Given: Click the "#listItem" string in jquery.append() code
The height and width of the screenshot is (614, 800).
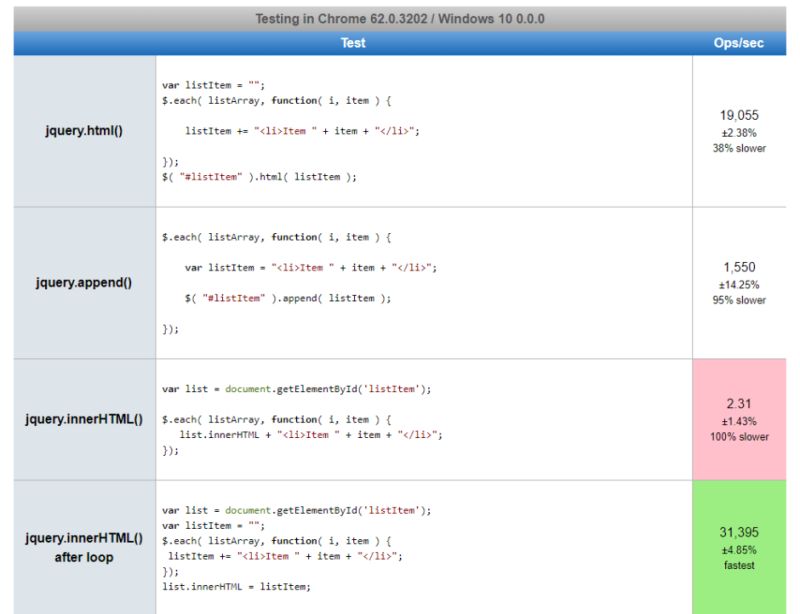Looking at the screenshot, I should (x=233, y=298).
